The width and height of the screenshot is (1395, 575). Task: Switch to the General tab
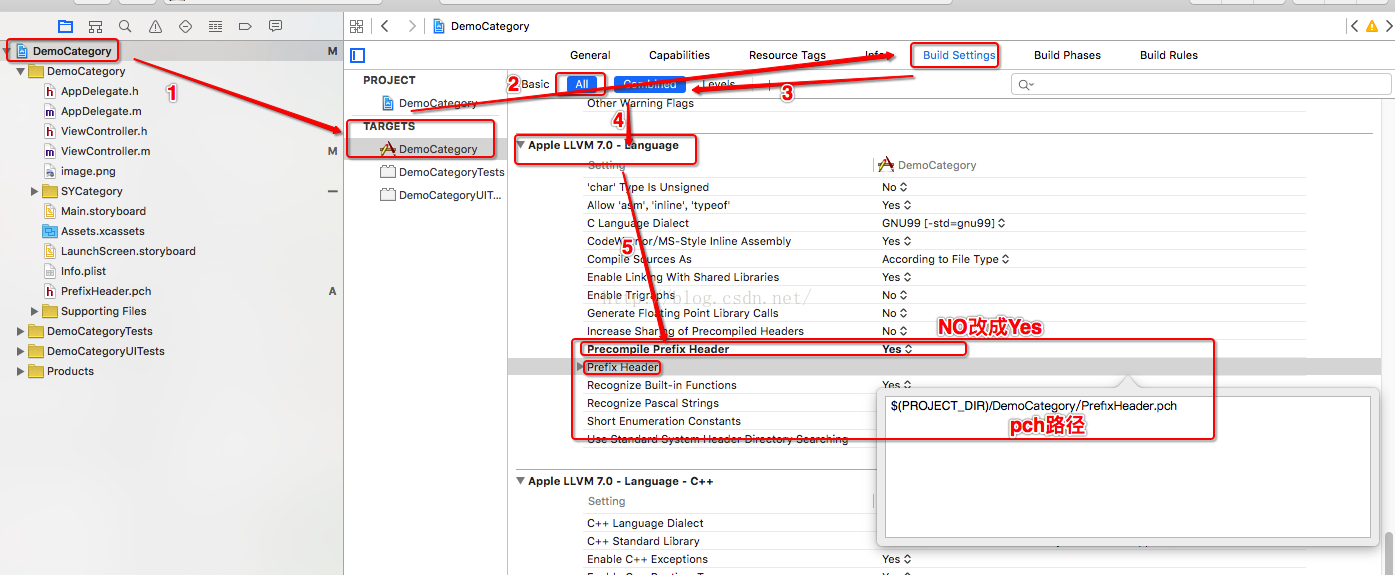point(590,55)
